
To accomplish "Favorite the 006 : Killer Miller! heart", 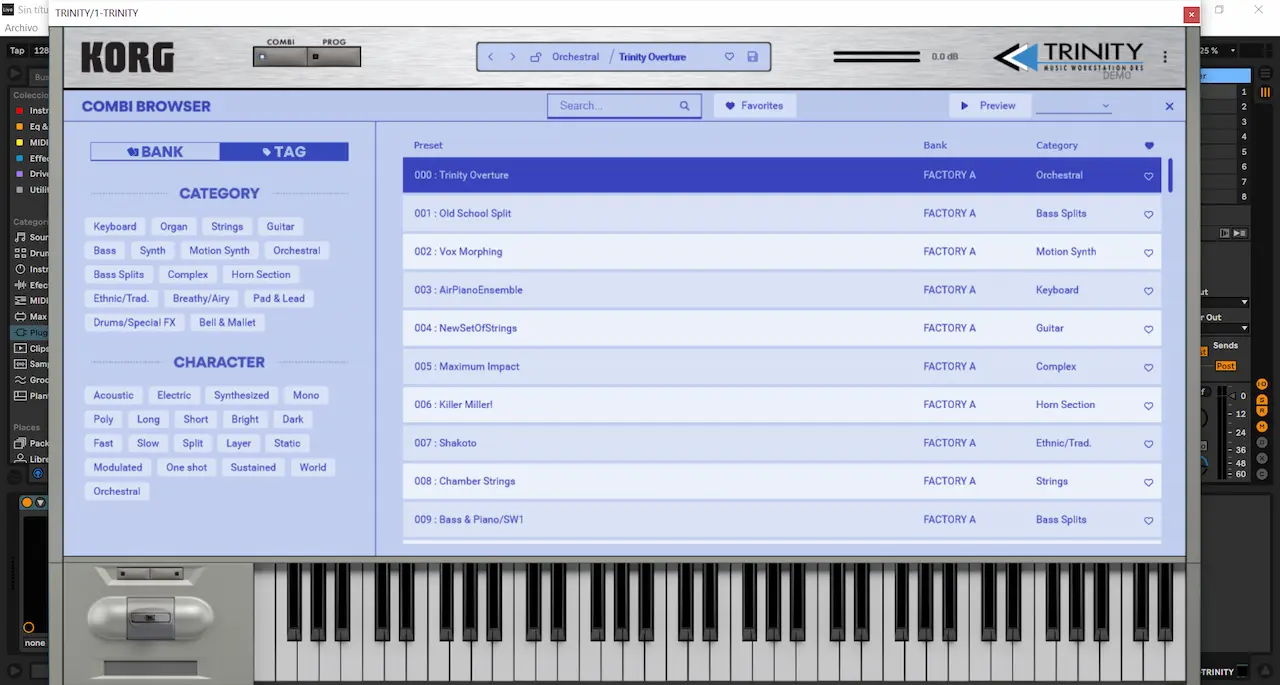I will point(1148,406).
